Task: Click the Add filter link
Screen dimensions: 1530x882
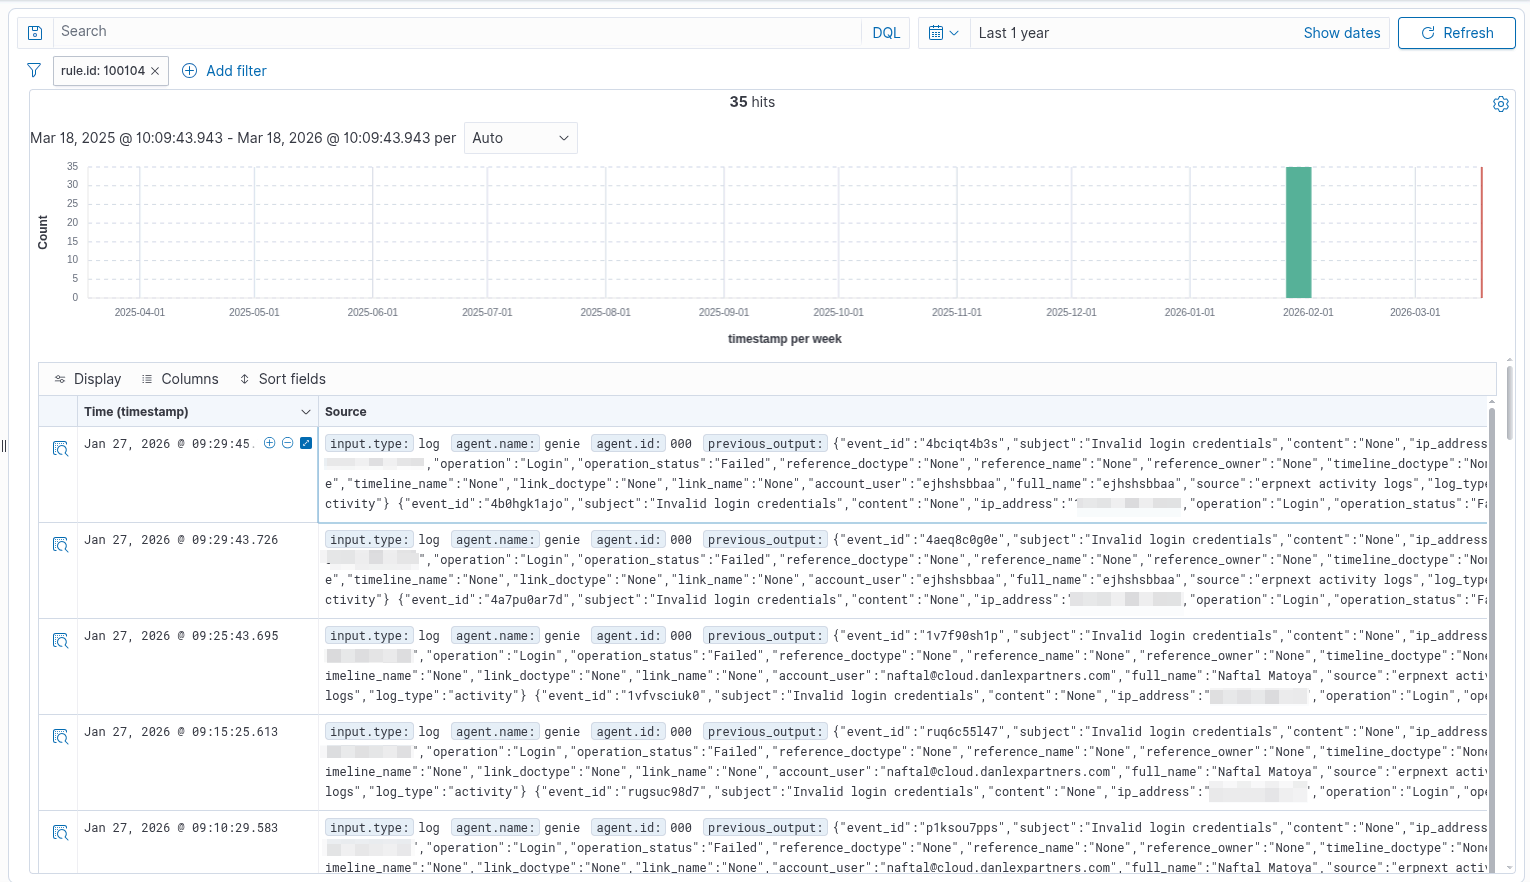Action: [225, 71]
